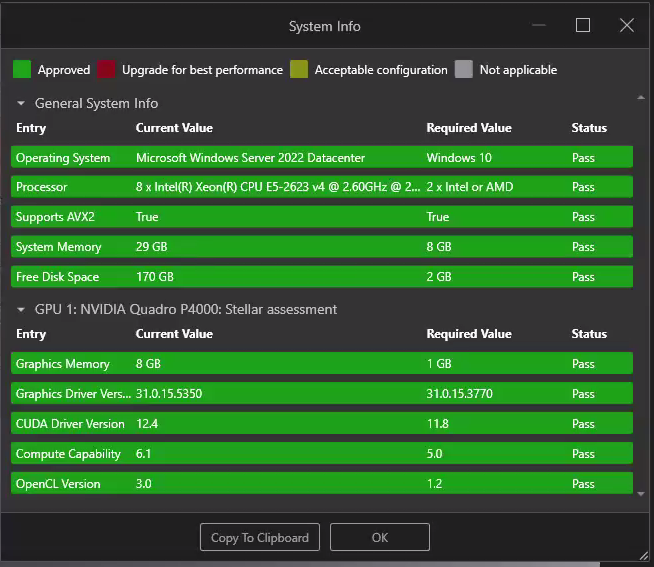Click the 5.0 required compute capability value
This screenshot has height=567, width=654.
pos(434,454)
